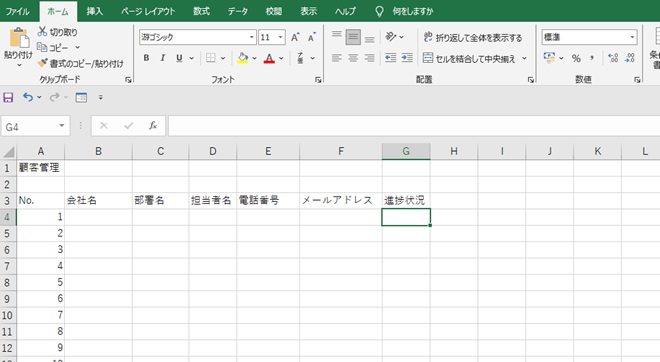Select the 進捗状況 header cell

[406, 200]
